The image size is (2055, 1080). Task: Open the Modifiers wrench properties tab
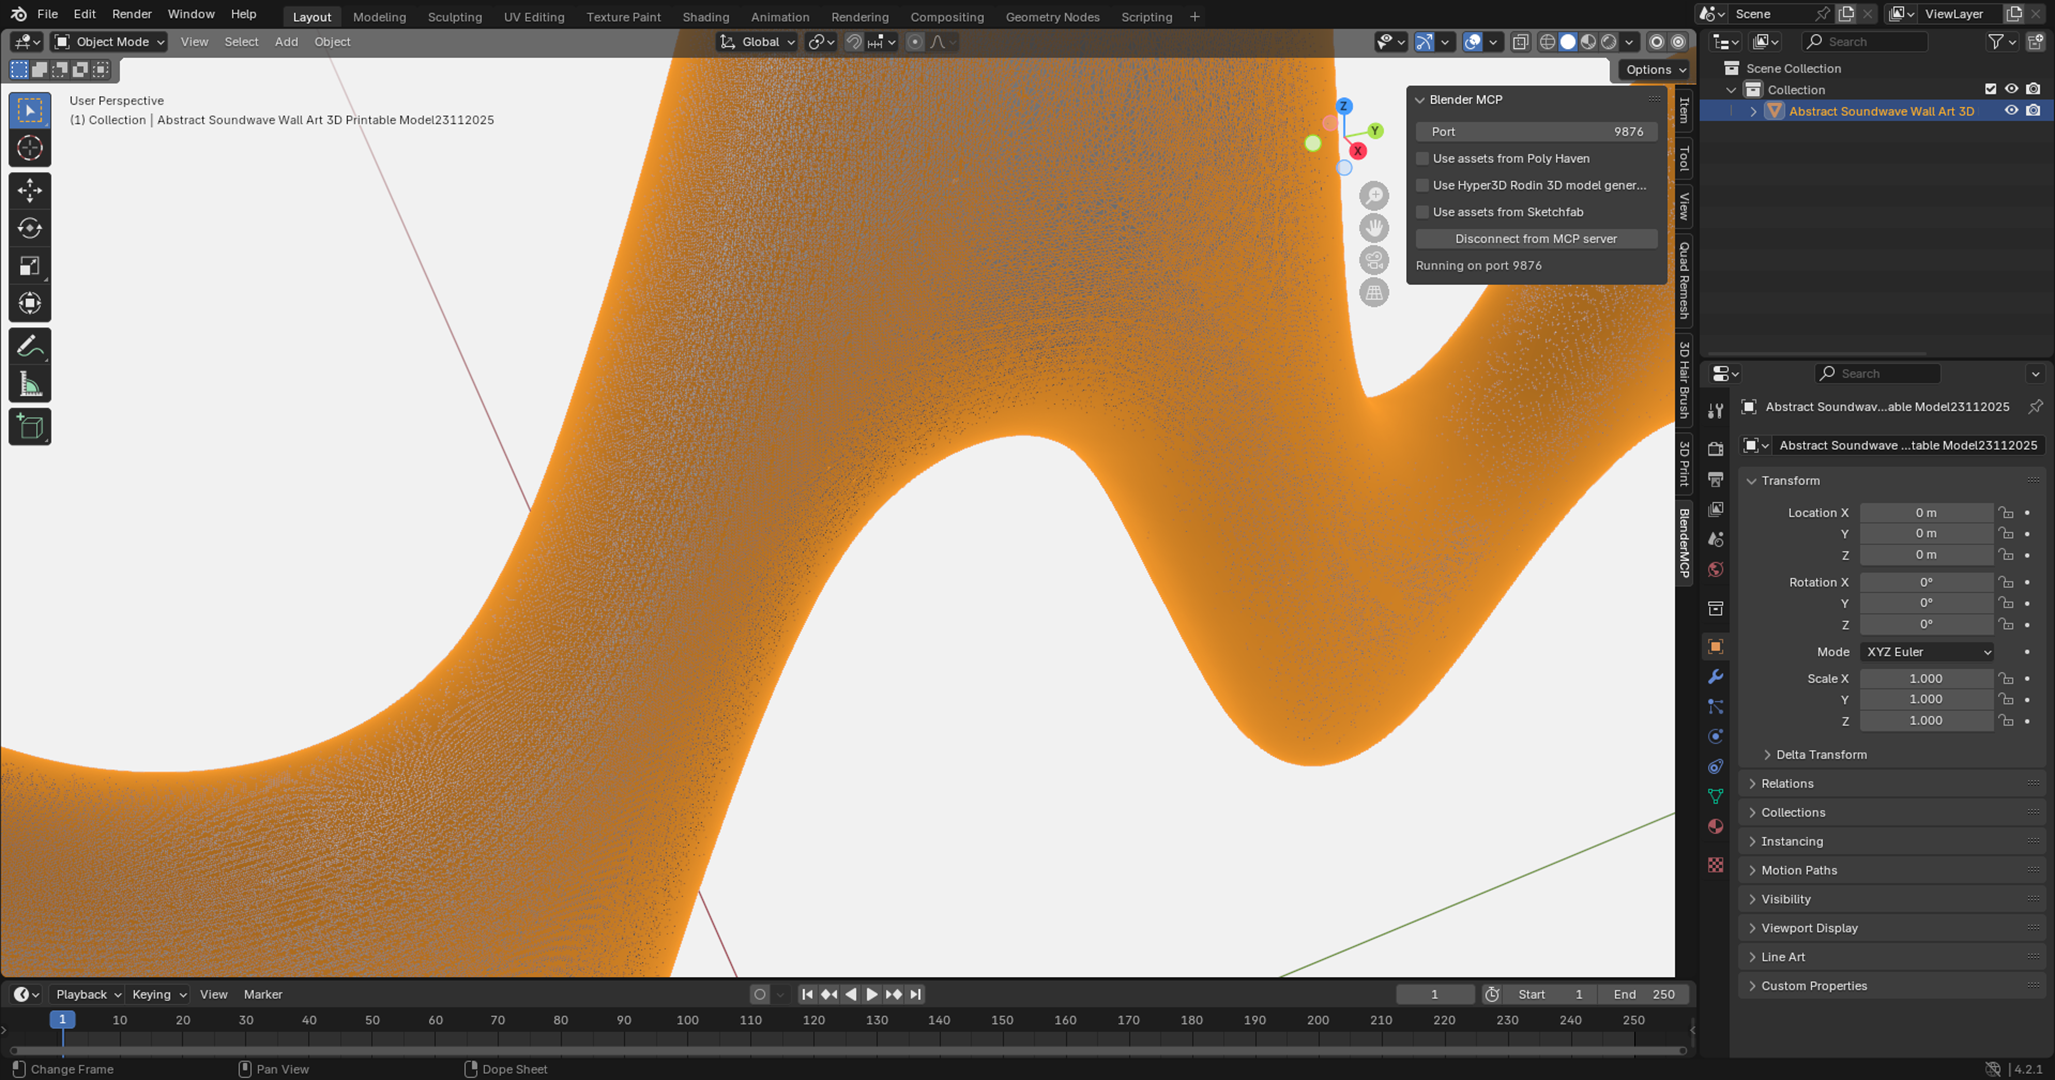1716,677
